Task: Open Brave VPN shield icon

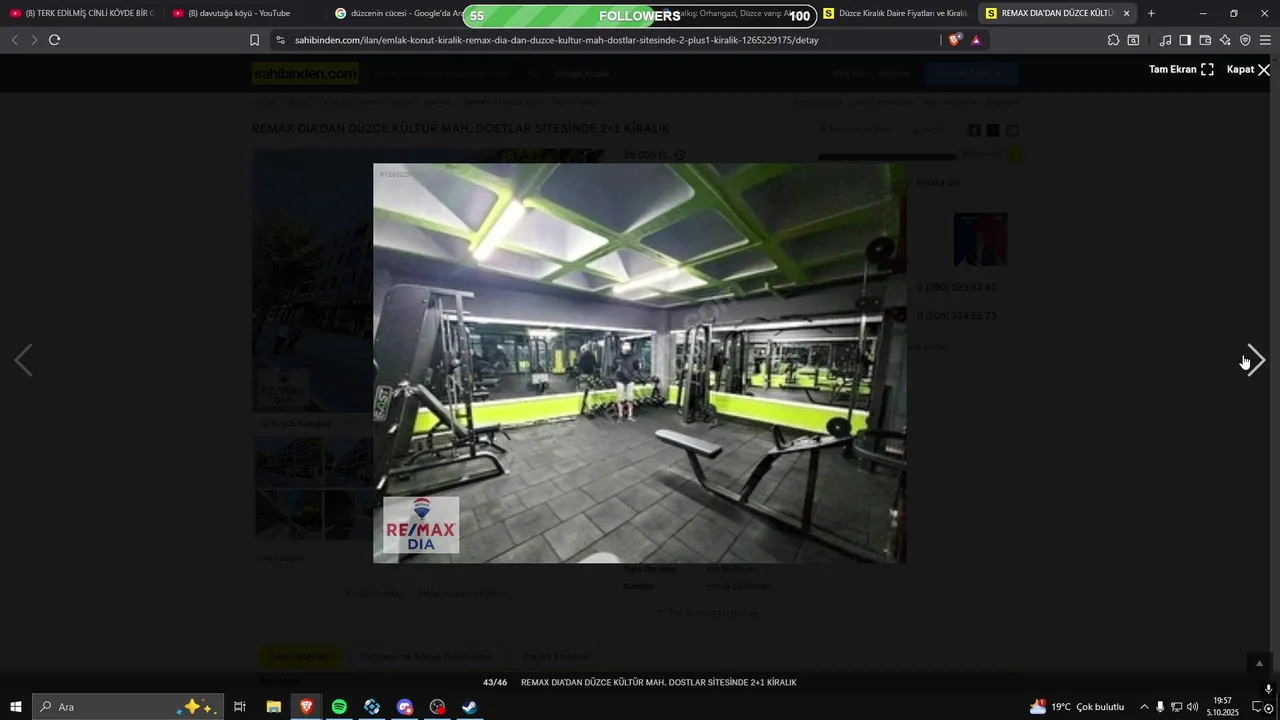Action: [x=1245, y=40]
